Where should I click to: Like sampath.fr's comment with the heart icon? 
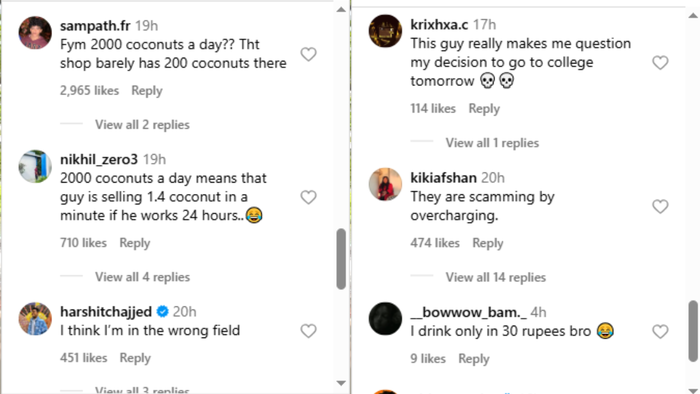tap(308, 54)
